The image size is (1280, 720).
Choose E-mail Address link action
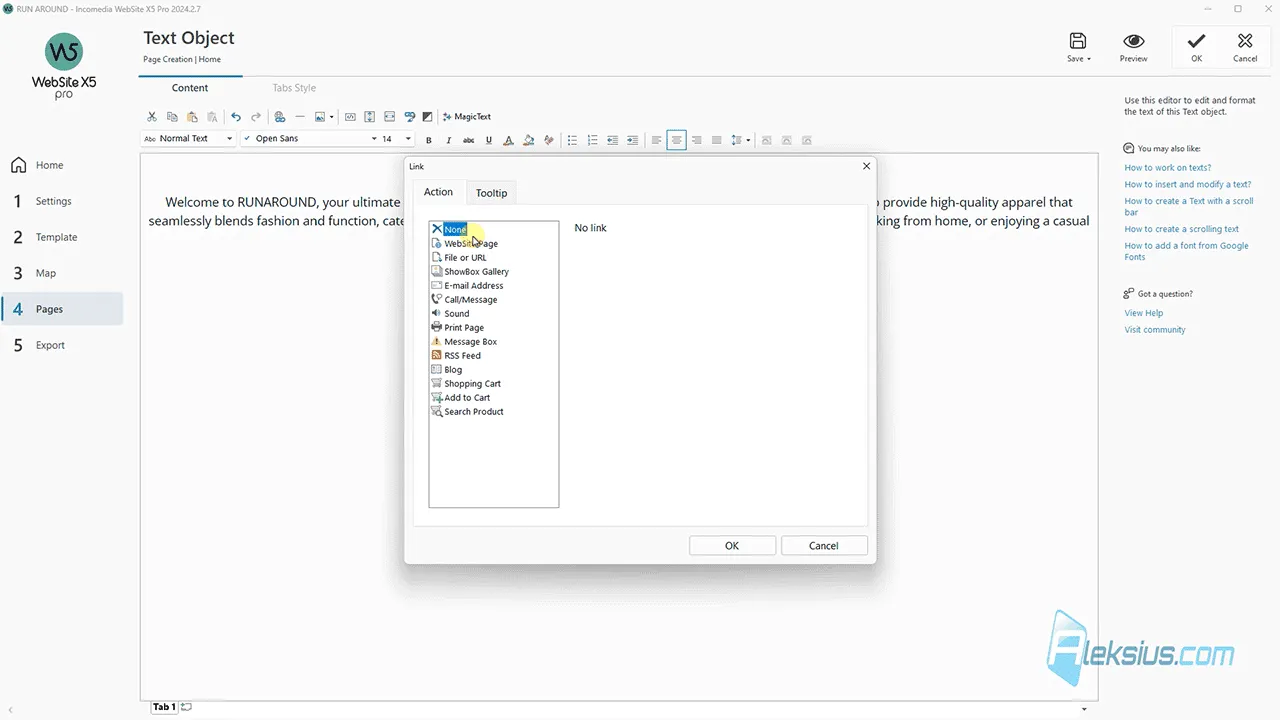click(467, 286)
